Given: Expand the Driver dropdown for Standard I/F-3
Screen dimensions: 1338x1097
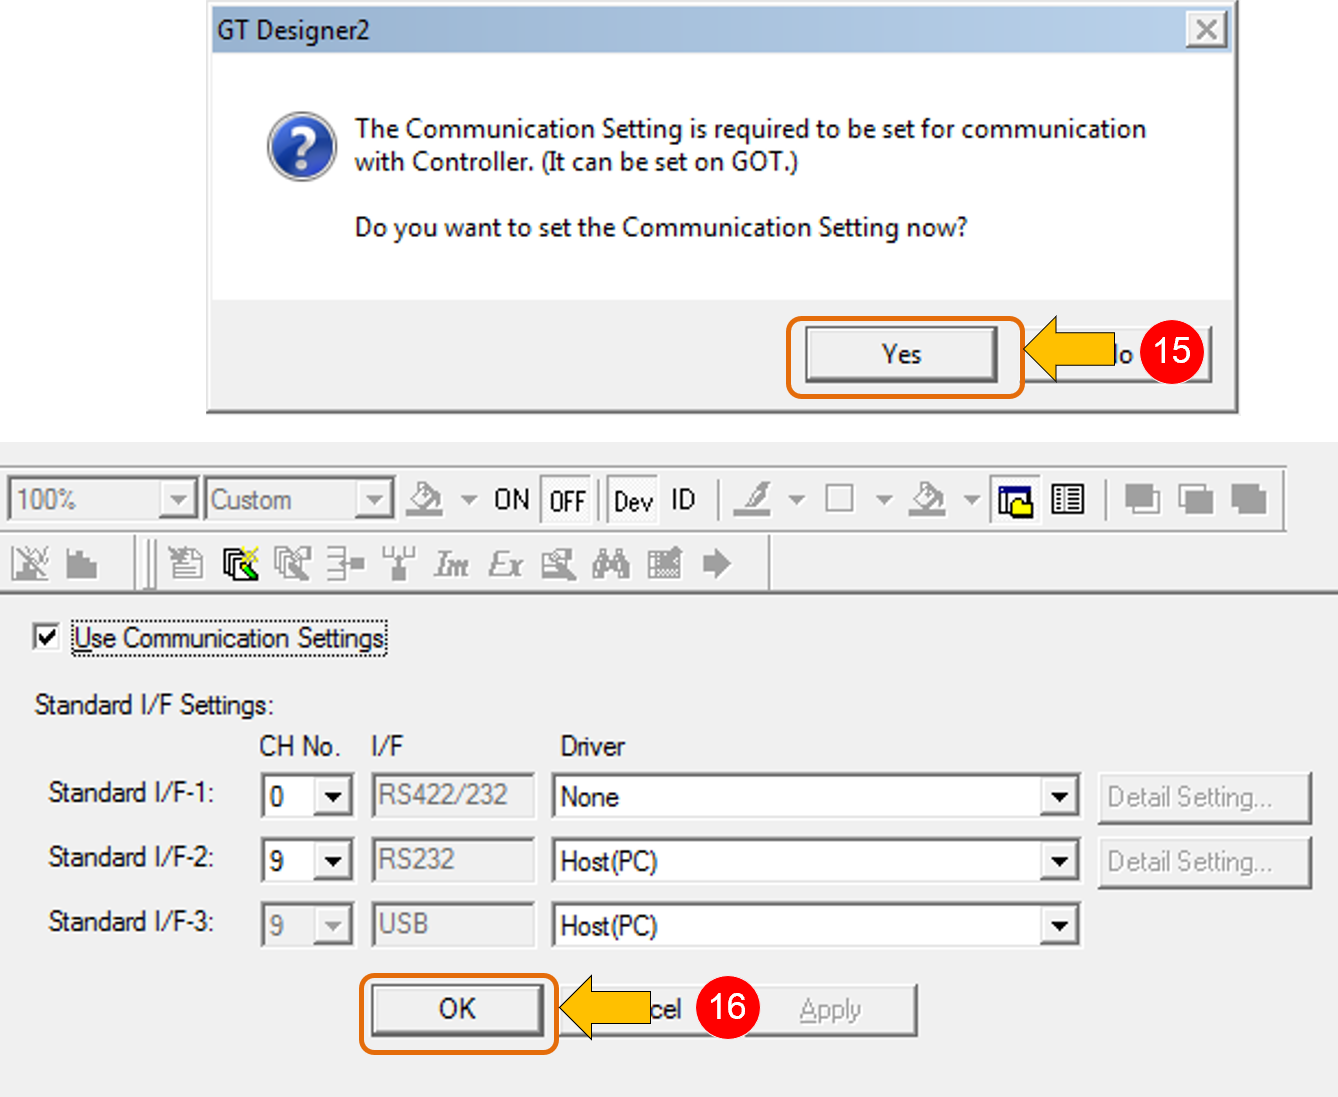Looking at the screenshot, I should point(1058,926).
